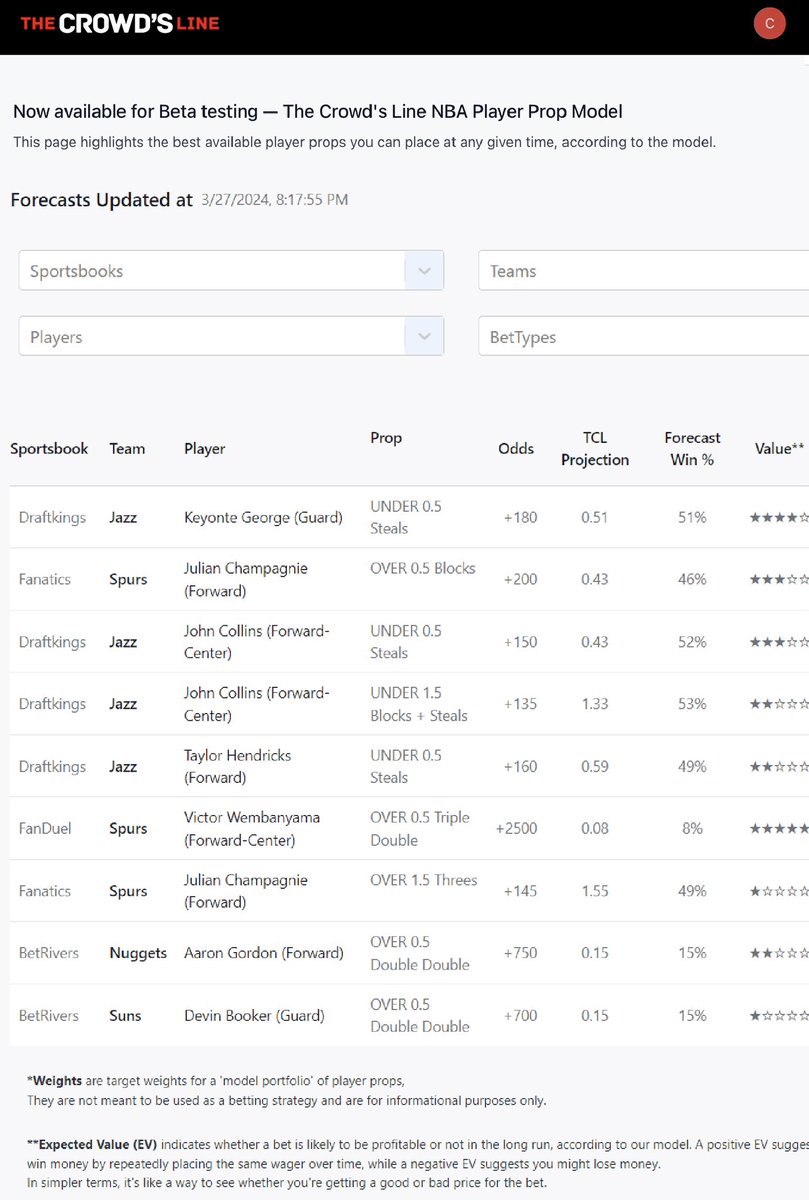This screenshot has width=809, height=1200.
Task: Click the Forecast Win % column header
Action: pyautogui.click(x=692, y=449)
